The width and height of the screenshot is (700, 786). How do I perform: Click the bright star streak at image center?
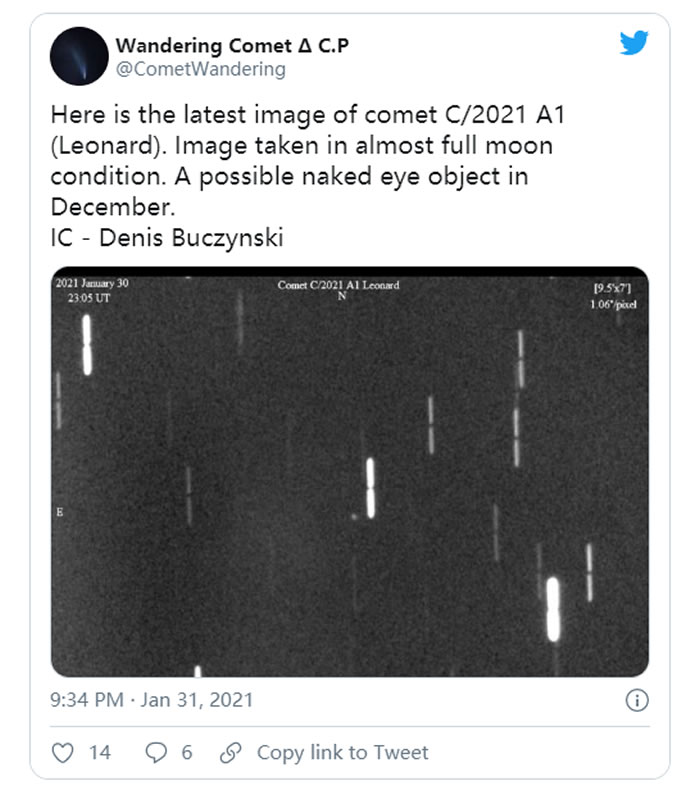click(x=370, y=488)
